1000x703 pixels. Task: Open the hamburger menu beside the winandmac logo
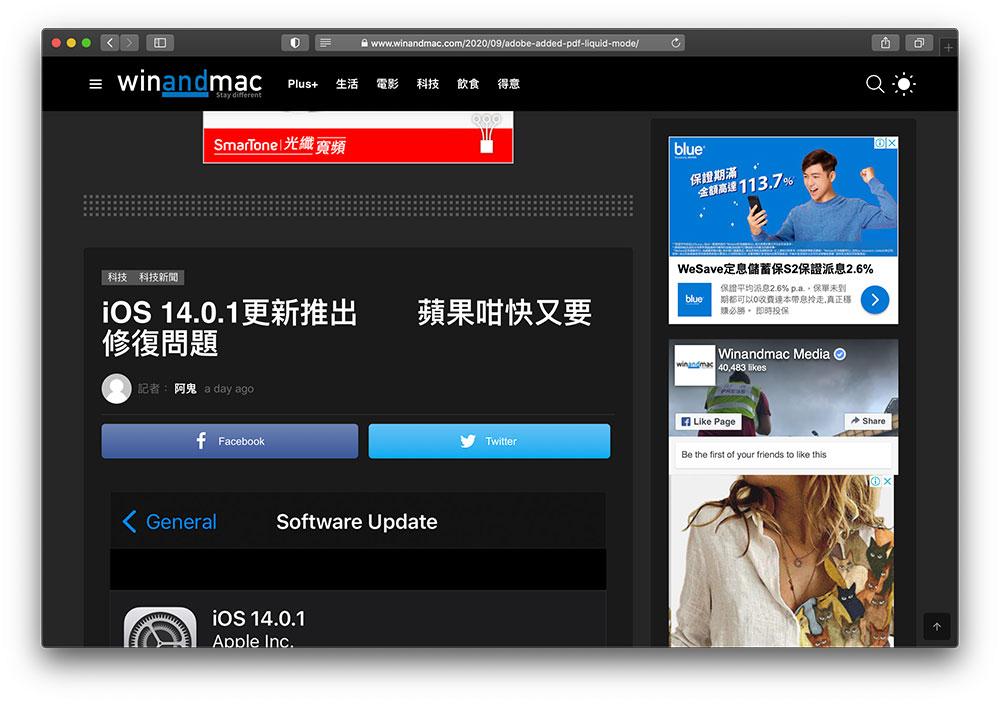coord(95,84)
